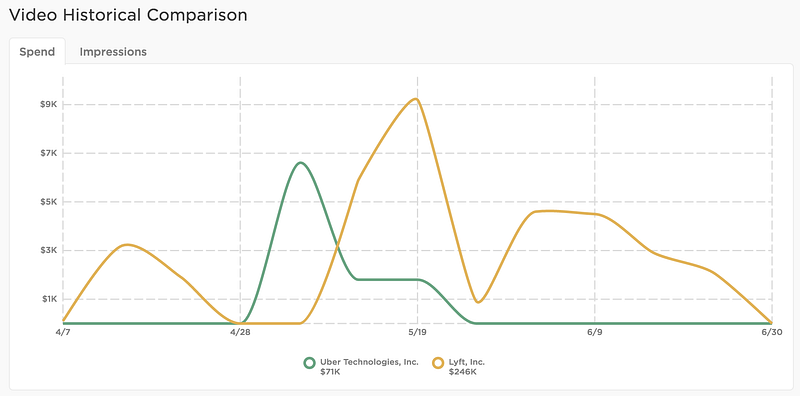Image resolution: width=800 pixels, height=396 pixels.
Task: Click the Uber Technologies, Inc. legend label
Action: tap(369, 362)
